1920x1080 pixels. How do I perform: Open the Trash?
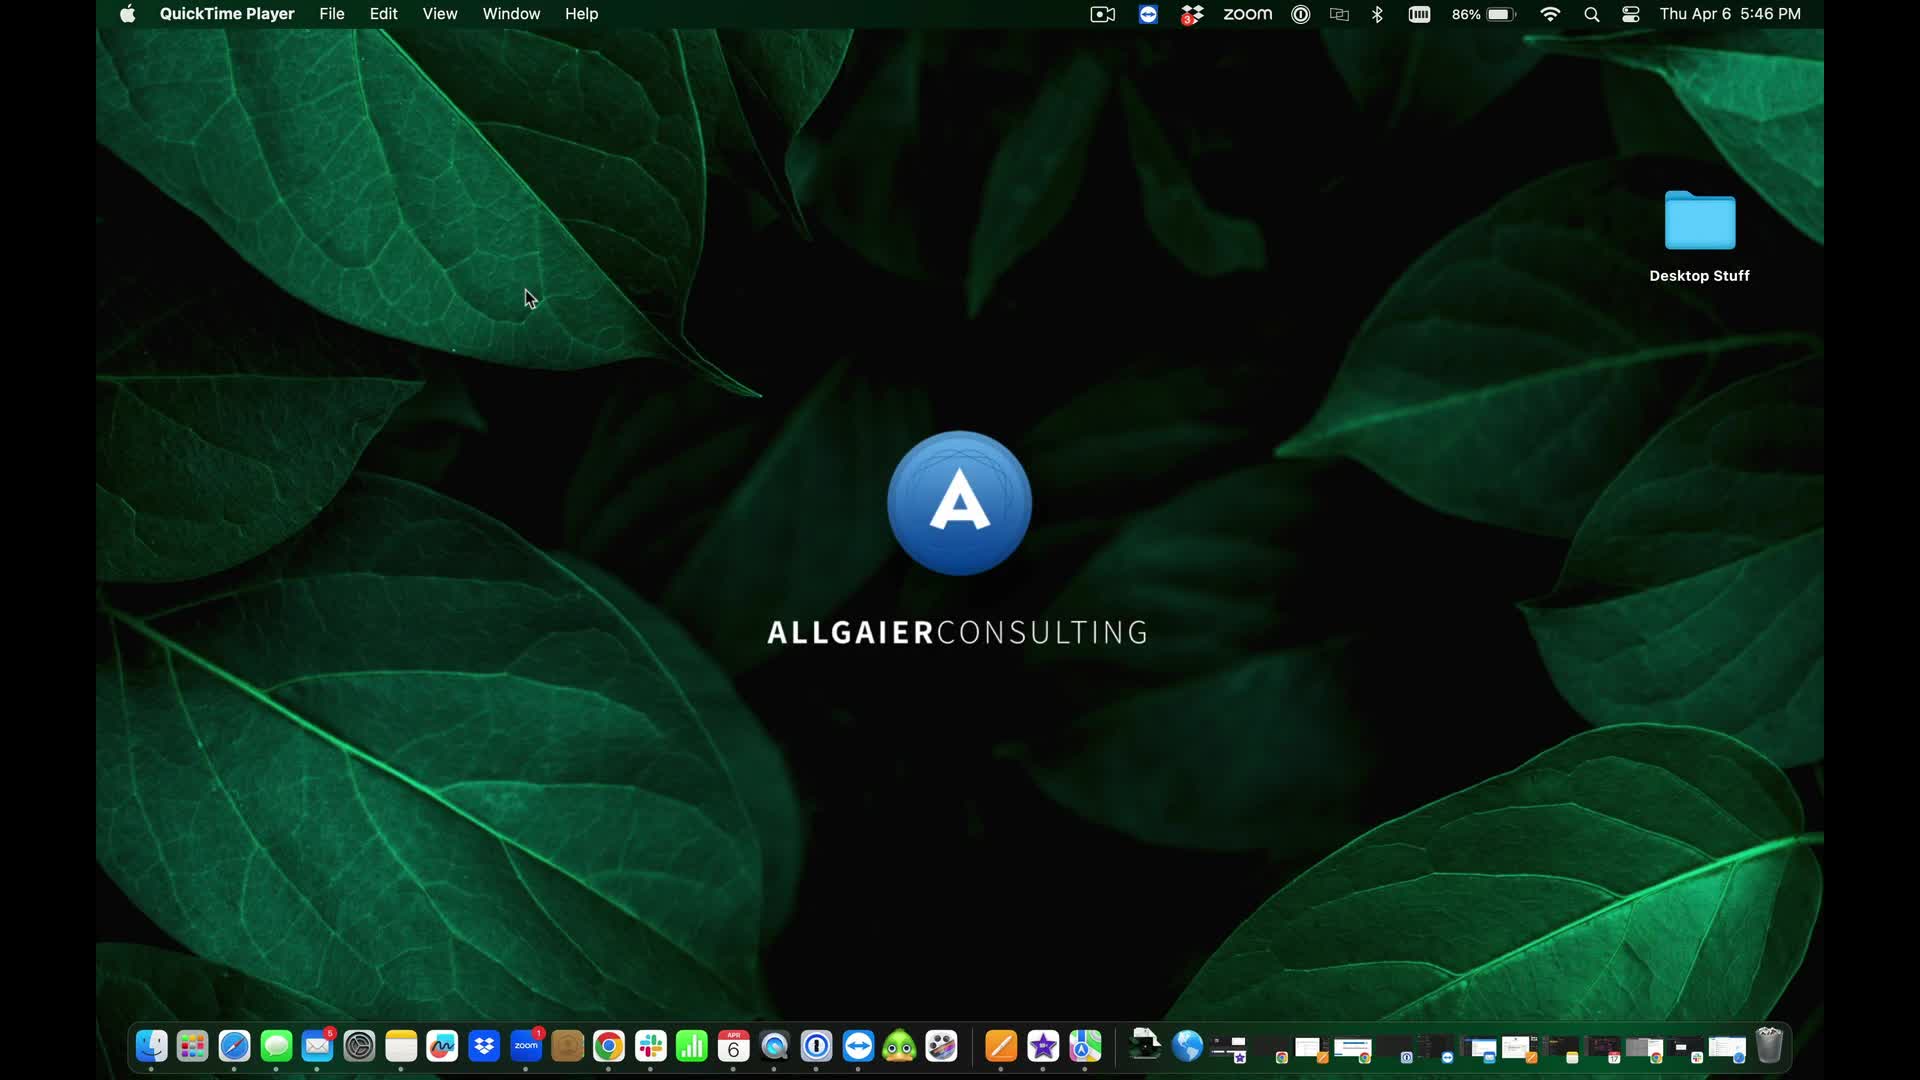point(1769,1045)
